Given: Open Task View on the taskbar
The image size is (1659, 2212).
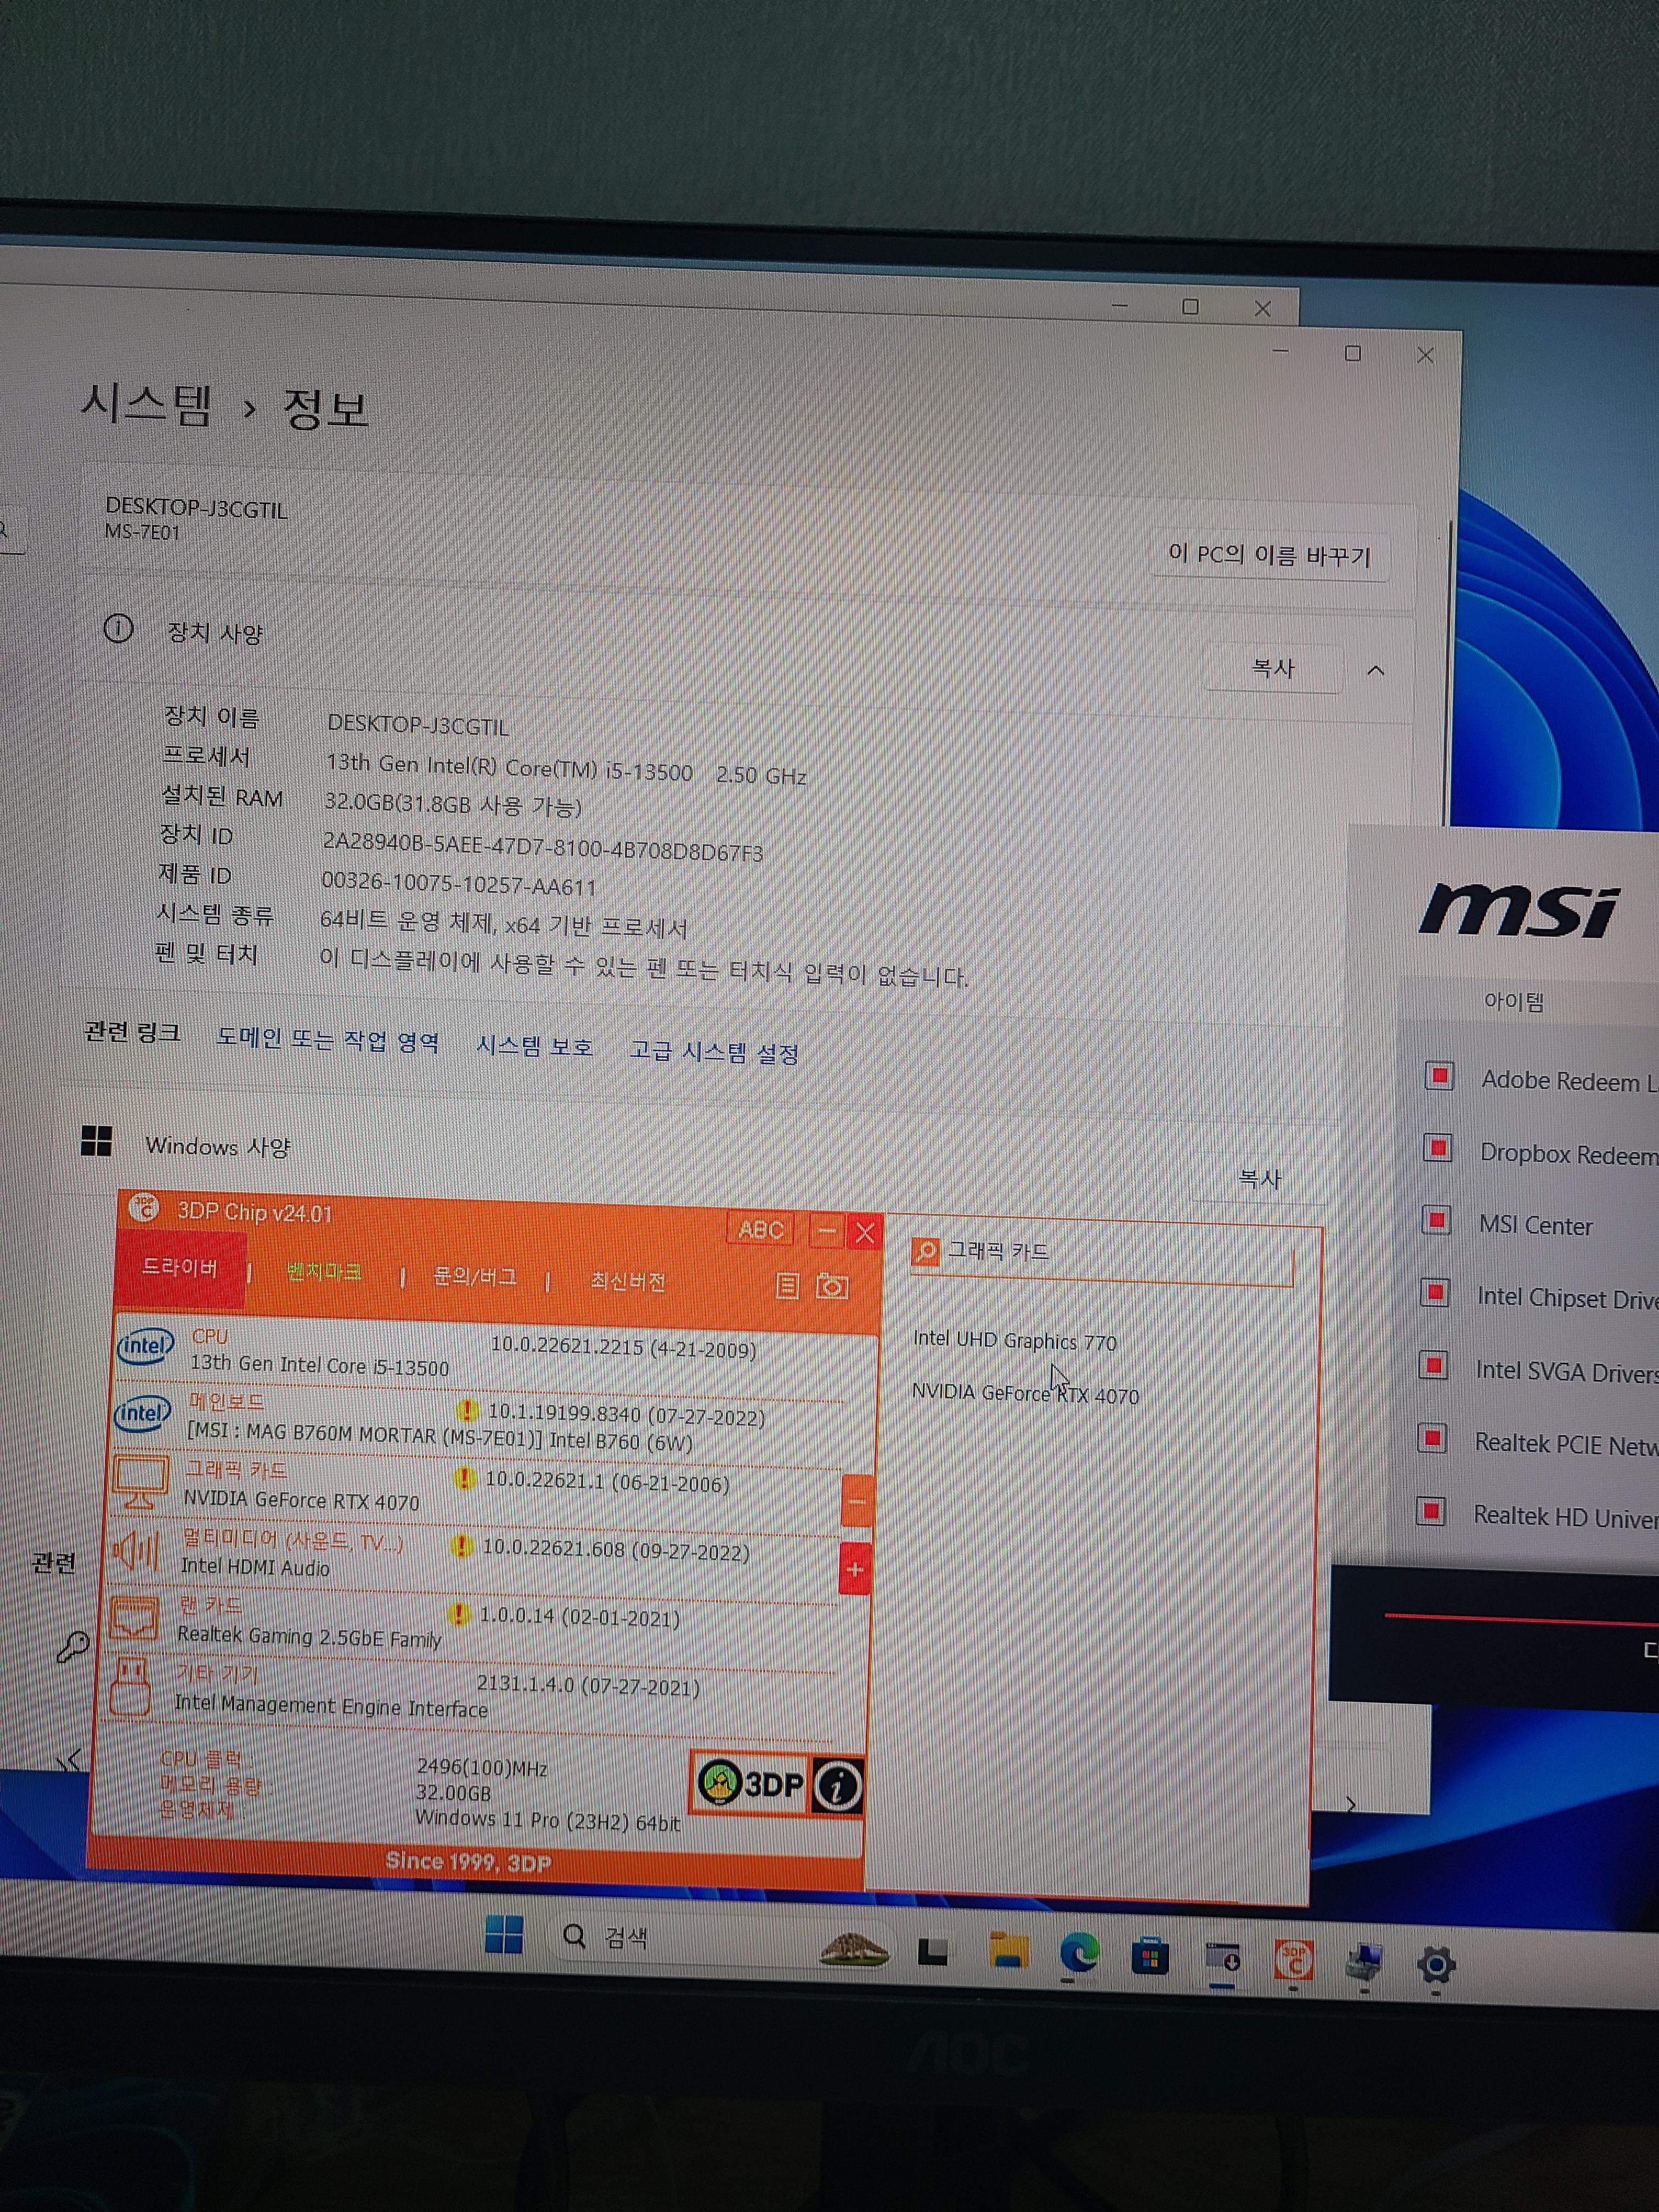Looking at the screenshot, I should pyautogui.click(x=932, y=1951).
